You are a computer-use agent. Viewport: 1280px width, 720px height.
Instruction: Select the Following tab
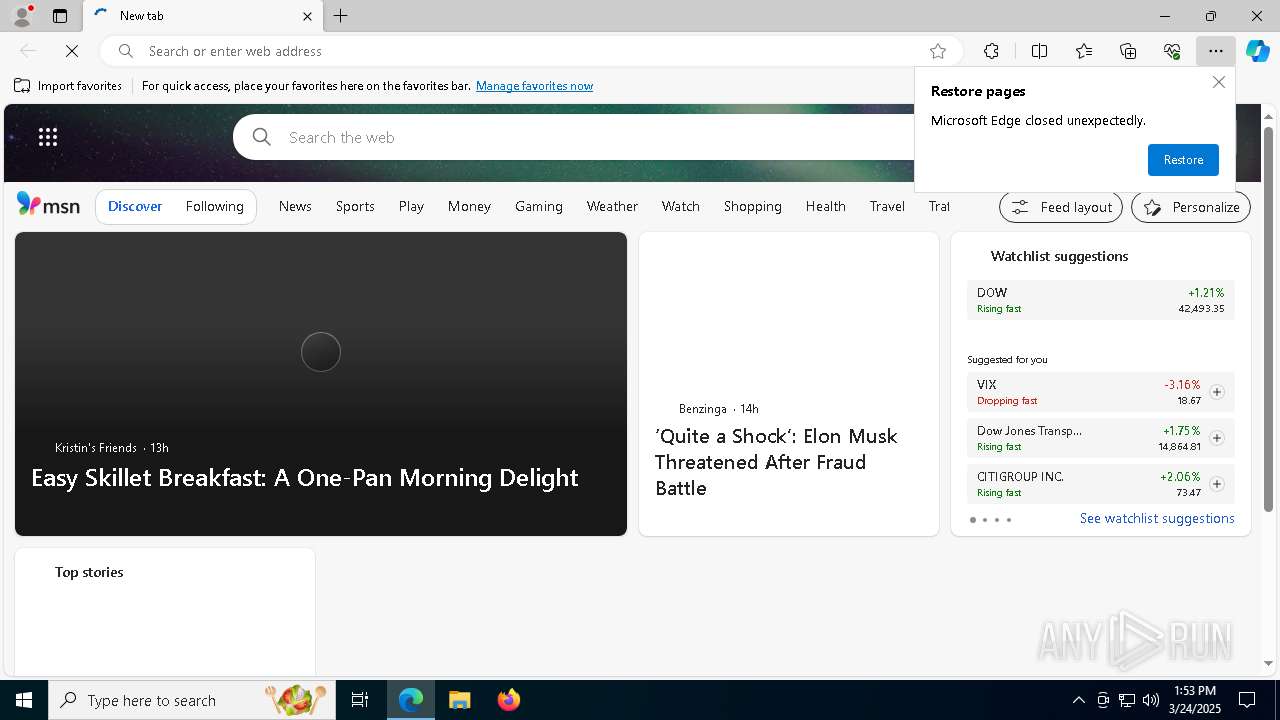pos(214,206)
